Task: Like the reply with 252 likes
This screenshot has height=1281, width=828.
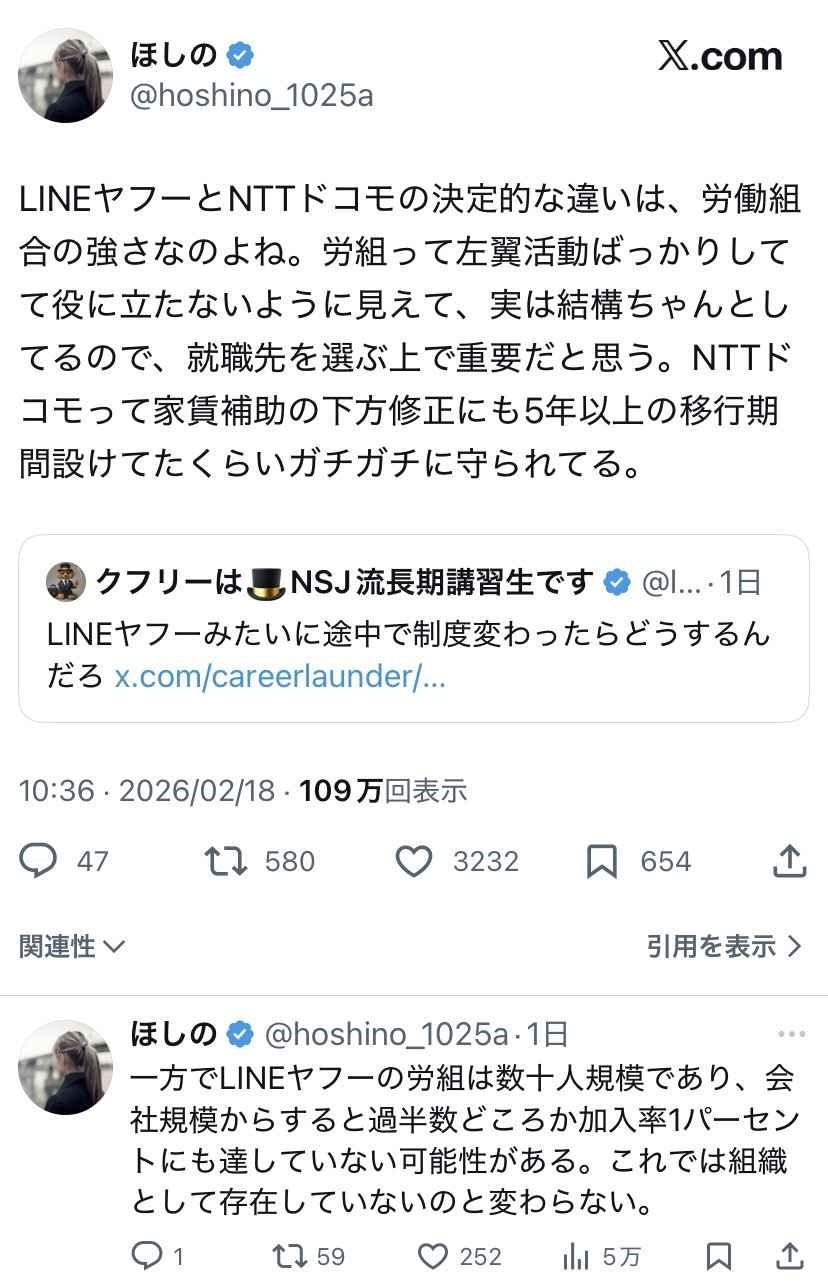Action: pos(431,1255)
